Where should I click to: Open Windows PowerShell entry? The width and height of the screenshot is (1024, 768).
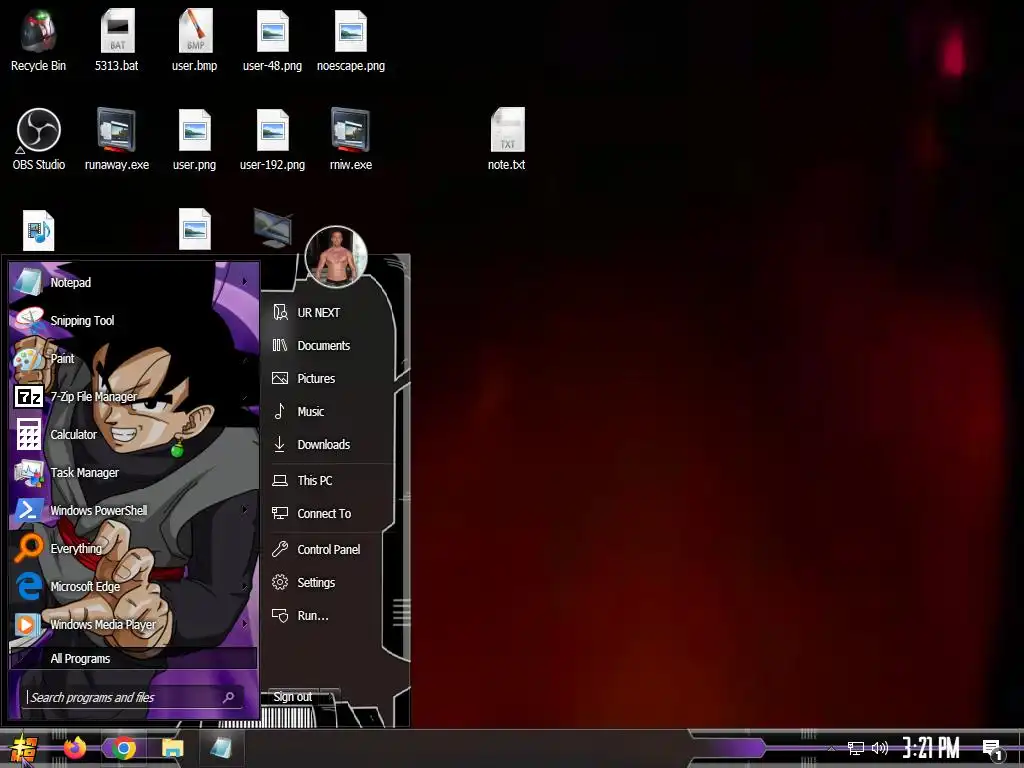pos(134,510)
